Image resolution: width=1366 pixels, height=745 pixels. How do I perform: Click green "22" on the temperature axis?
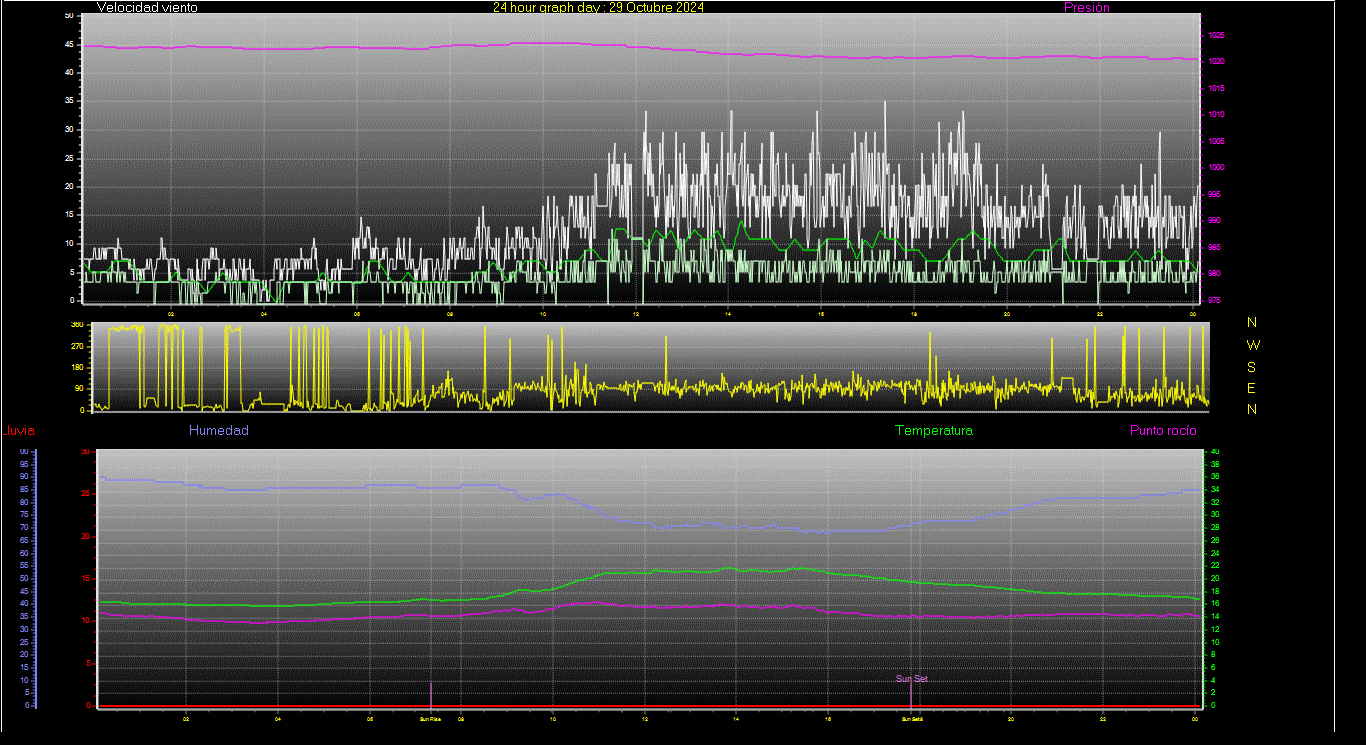point(1215,566)
